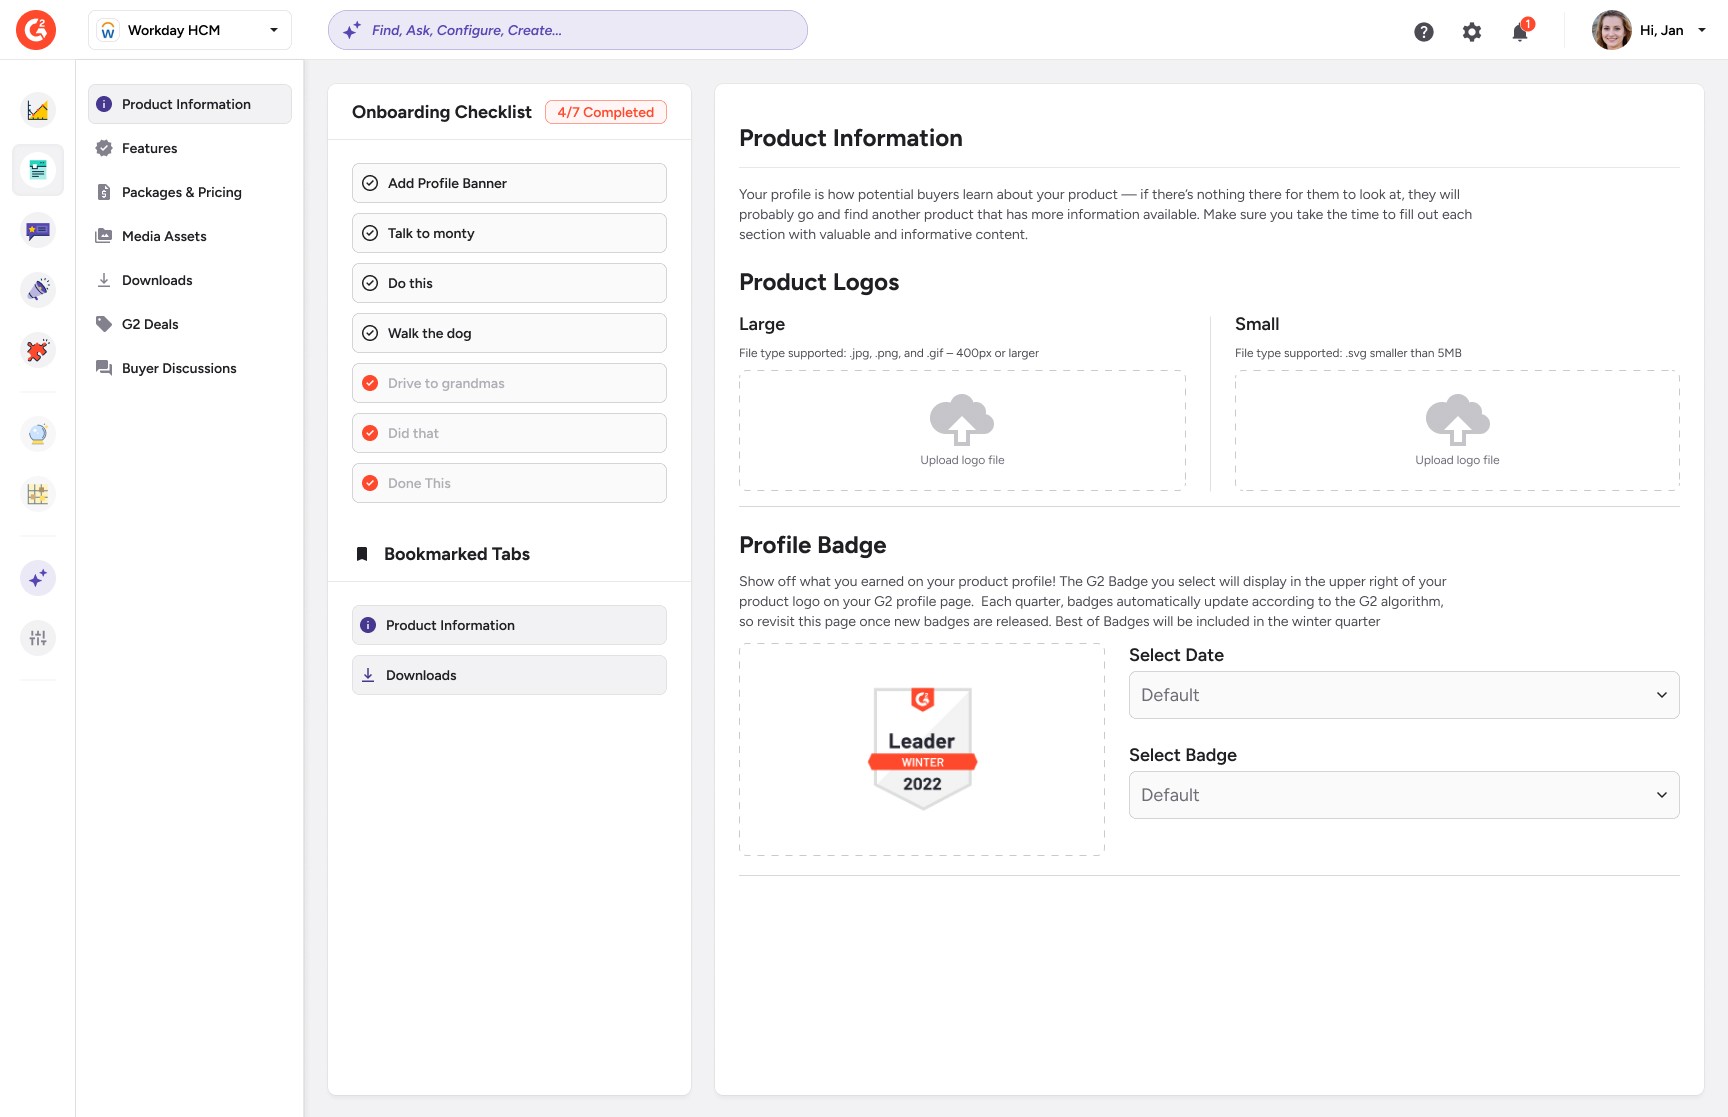The width and height of the screenshot is (1728, 1117).
Task: Click the large logo upload cloud icon
Action: [x=962, y=419]
